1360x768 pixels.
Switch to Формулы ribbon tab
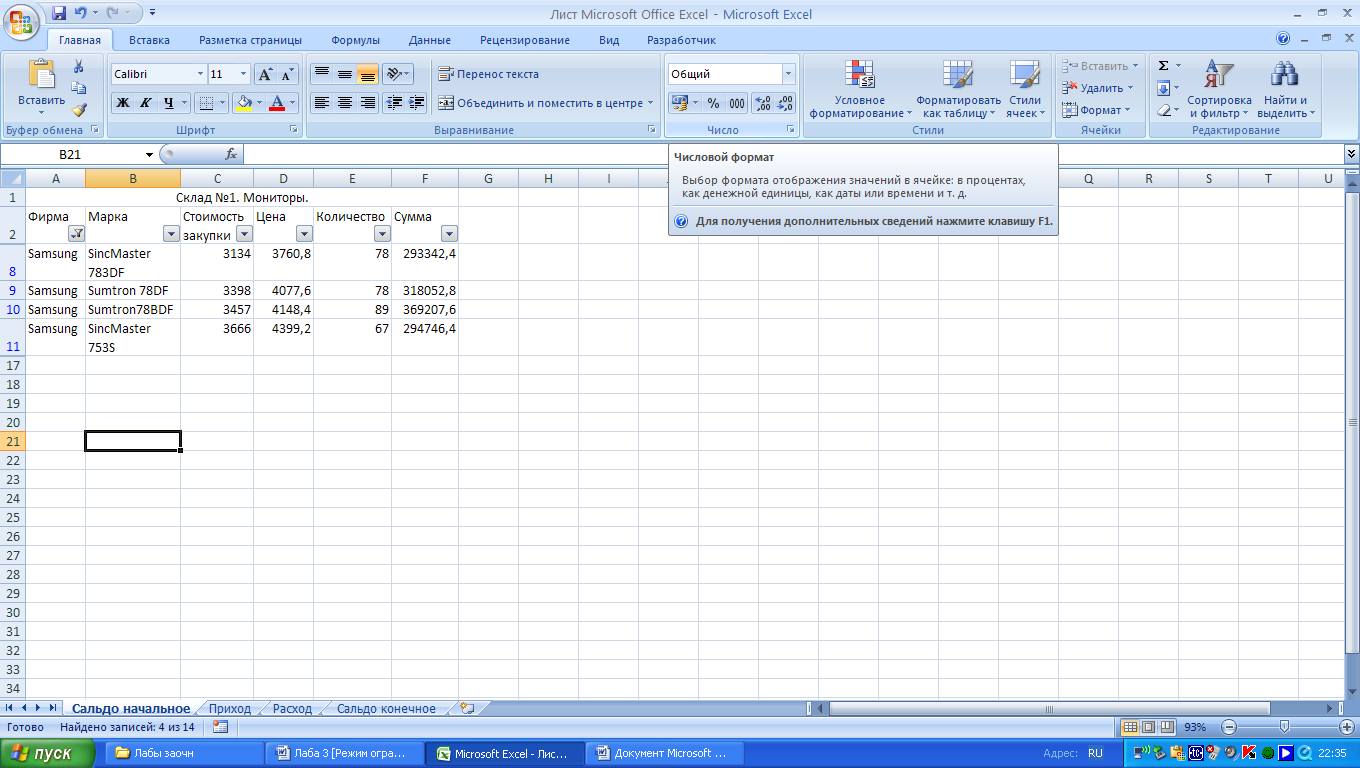[355, 40]
